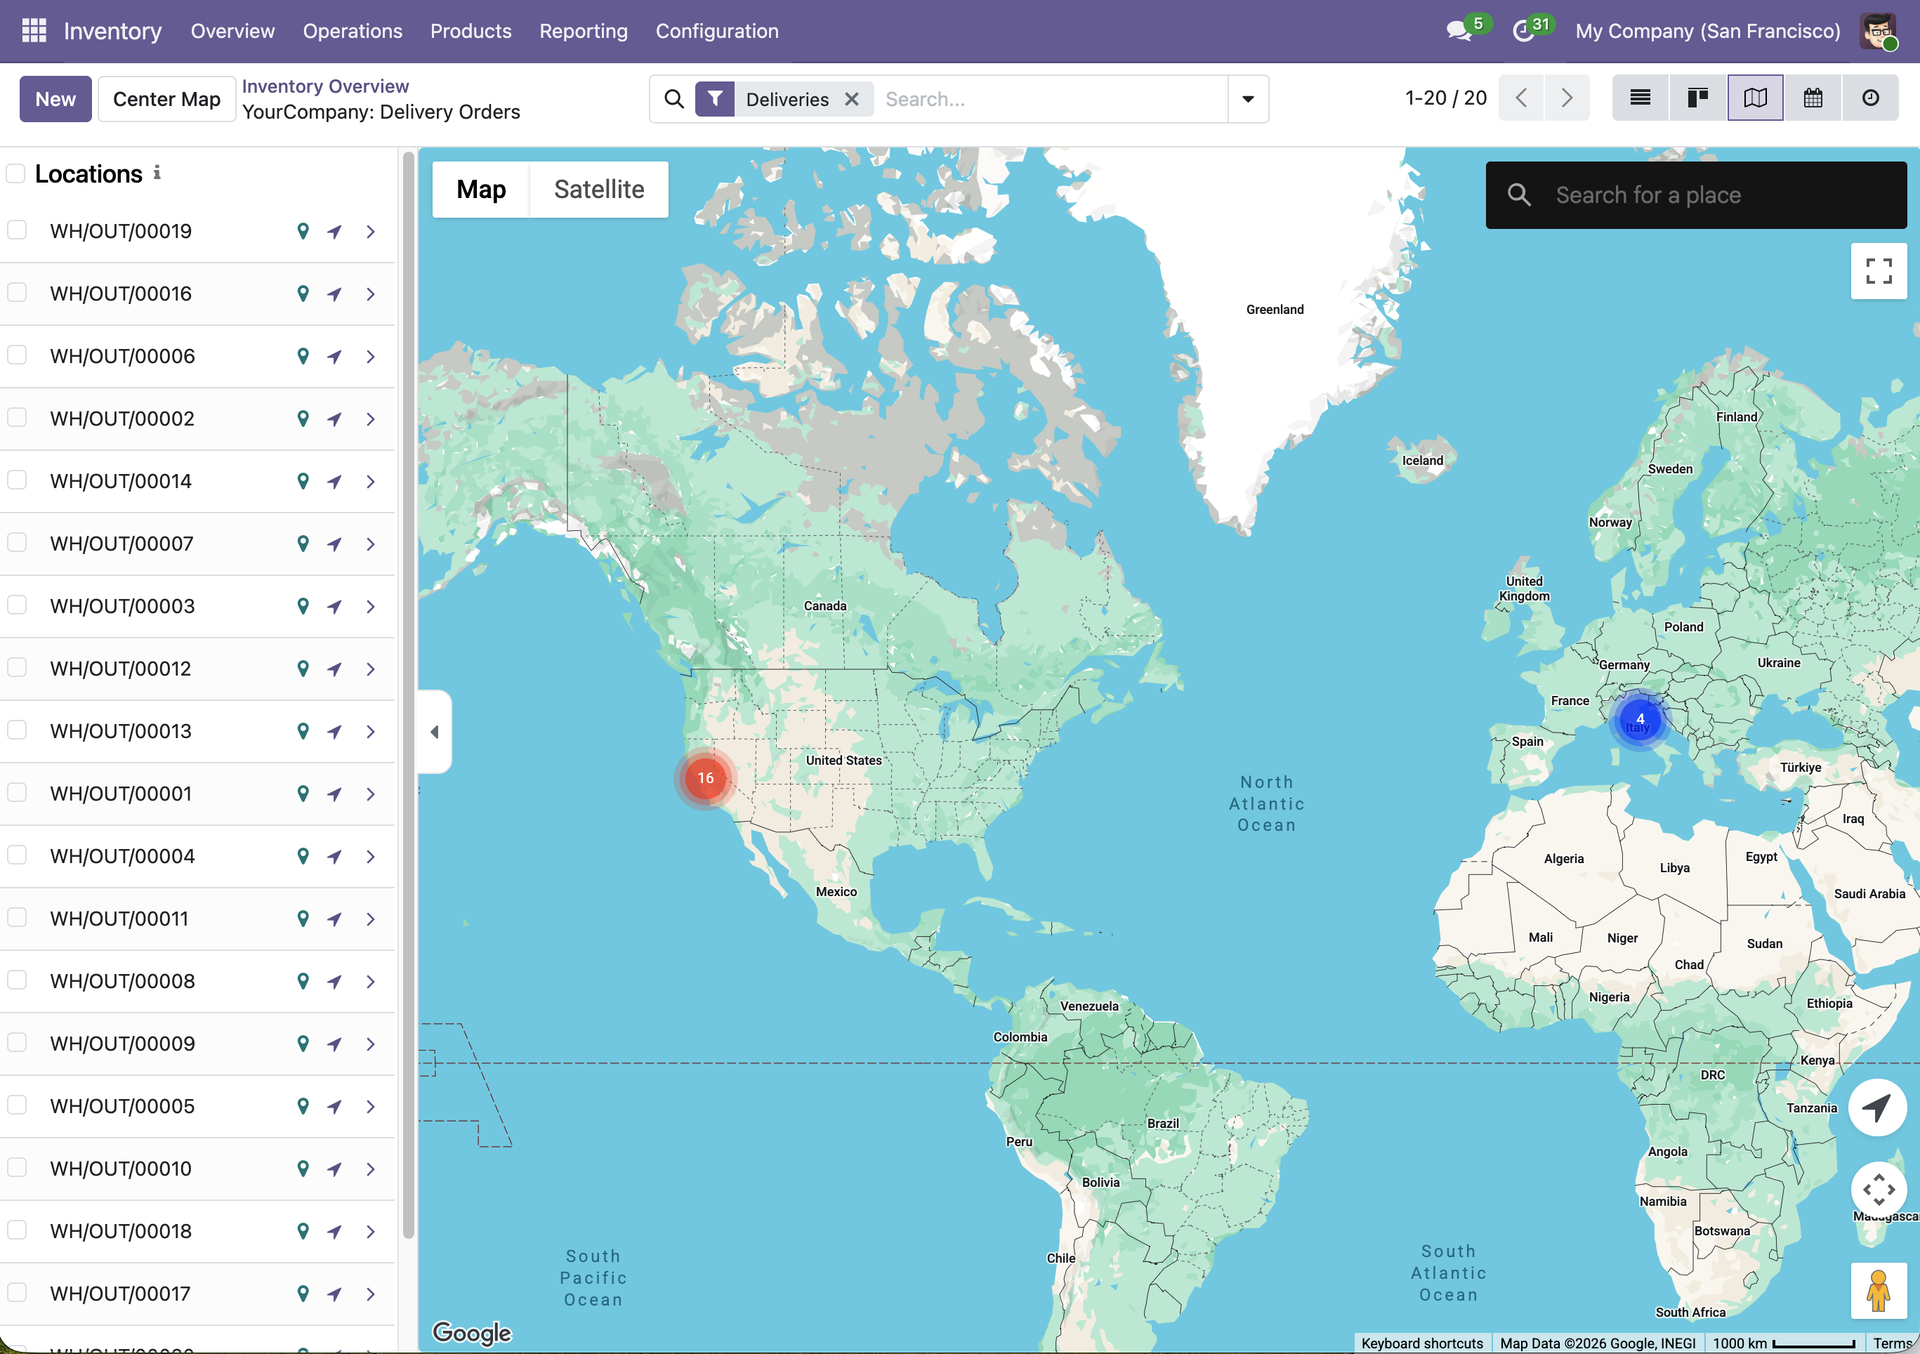The height and width of the screenshot is (1354, 1920).
Task: Open the My Company (San Francisco) switcher
Action: click(x=1707, y=31)
